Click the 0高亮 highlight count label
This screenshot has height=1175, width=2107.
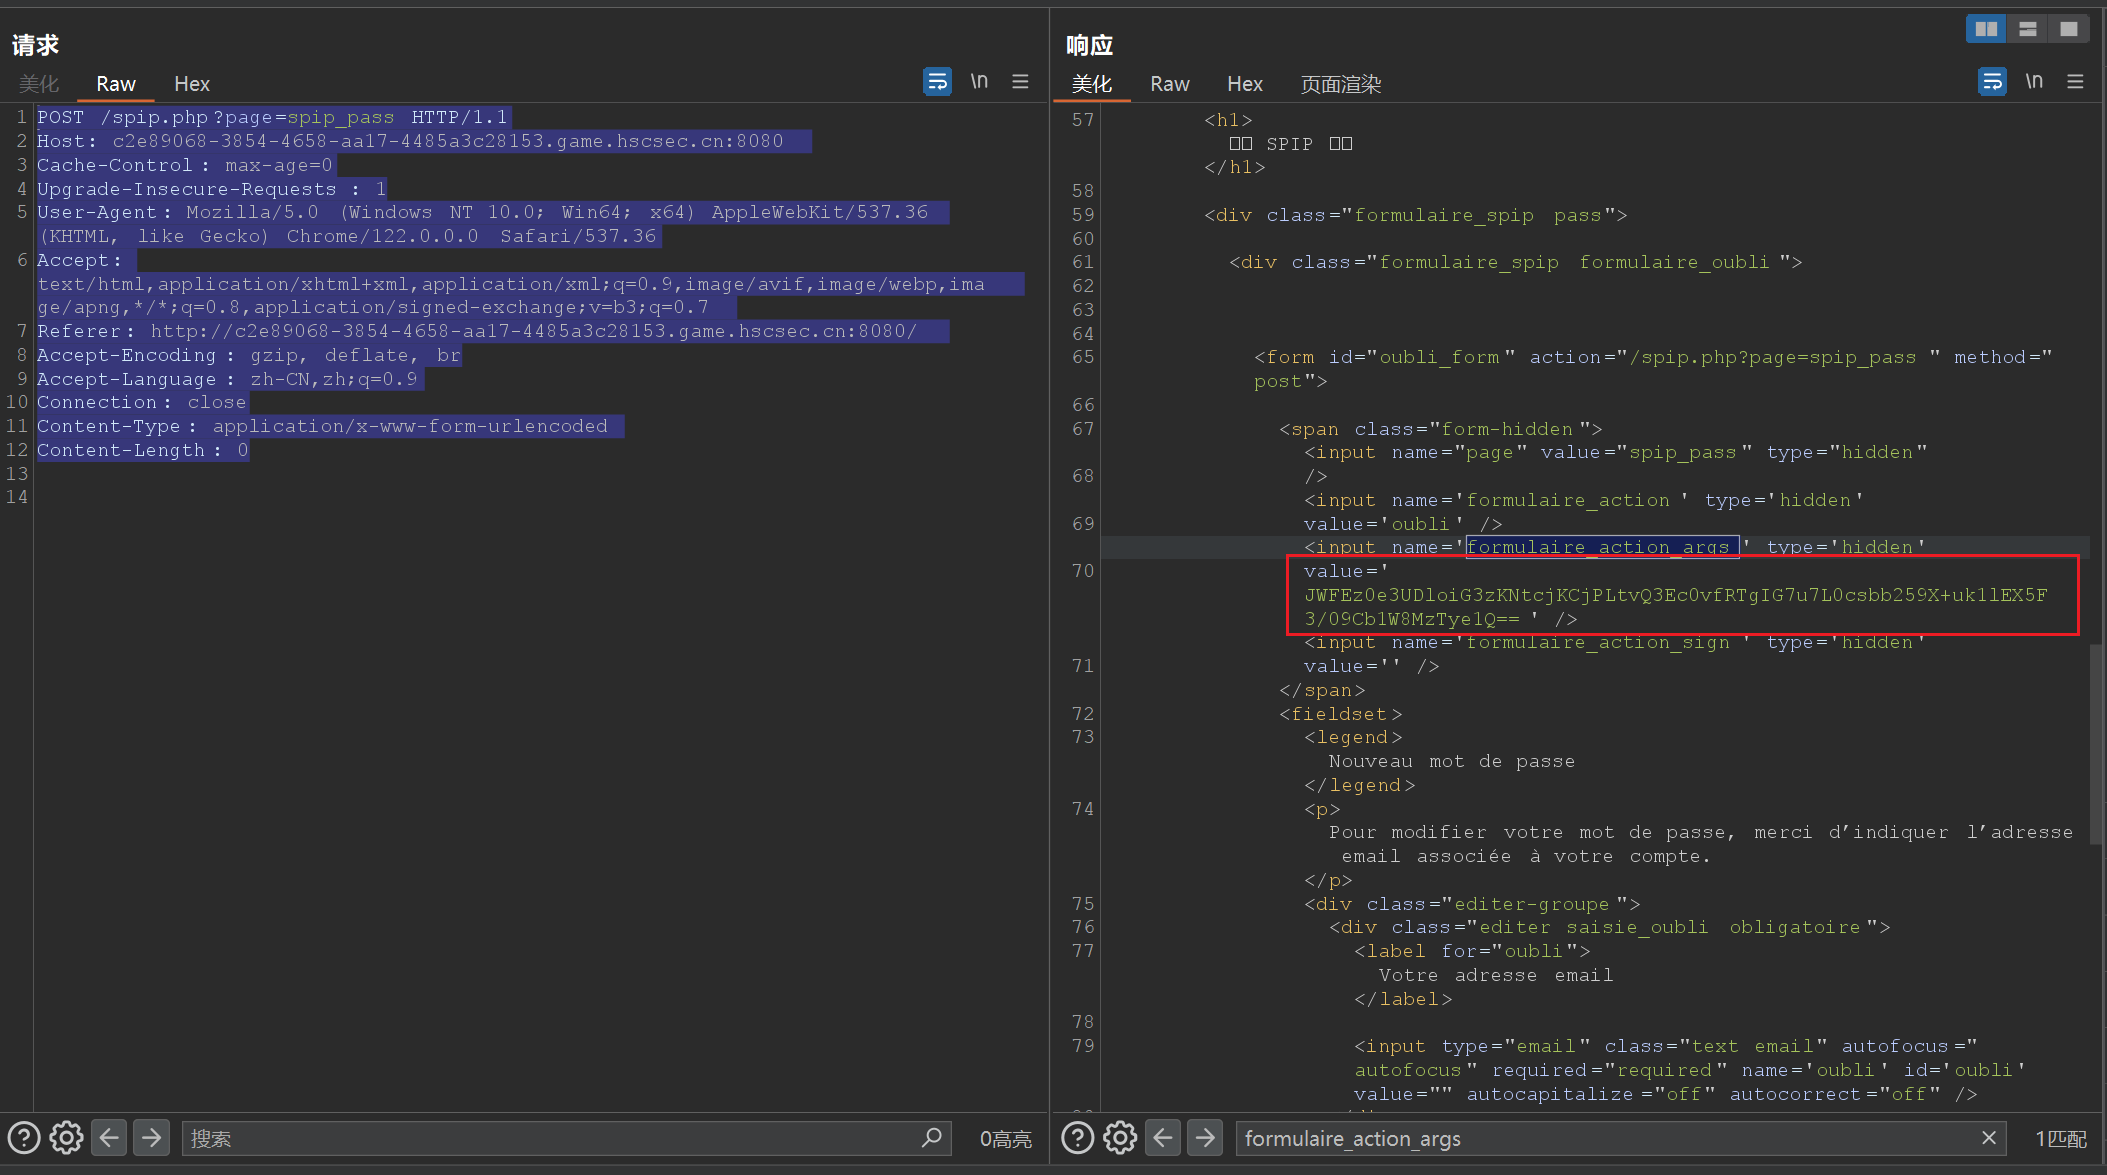[x=1005, y=1138]
